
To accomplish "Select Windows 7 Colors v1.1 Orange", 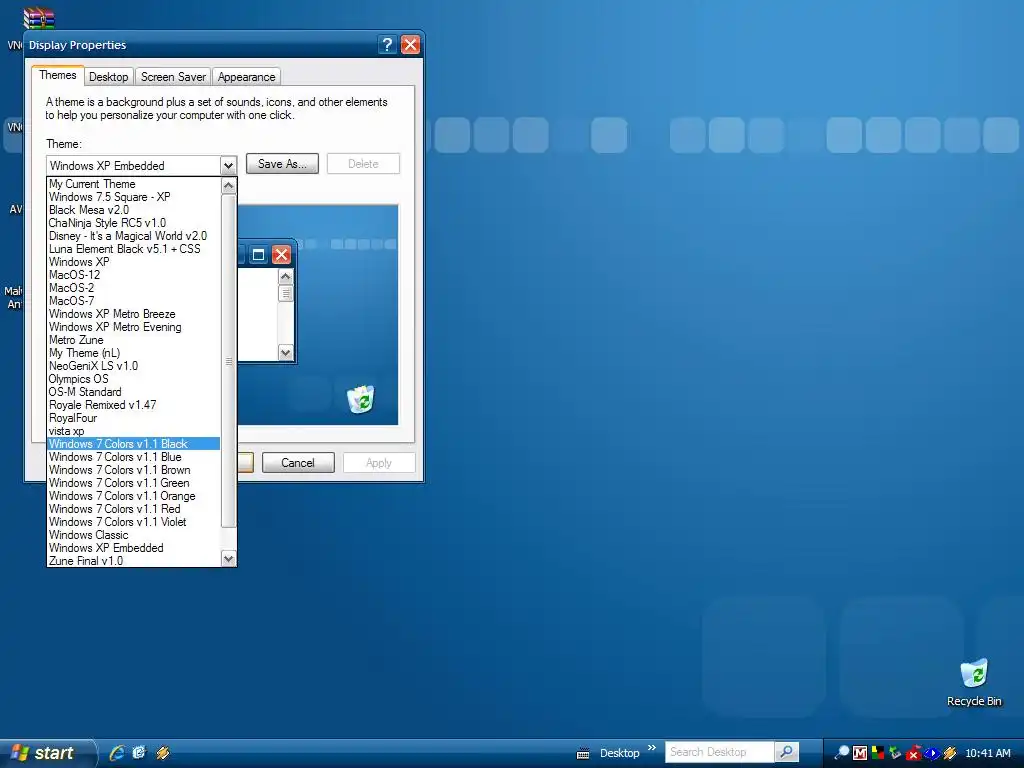I will (x=134, y=496).
